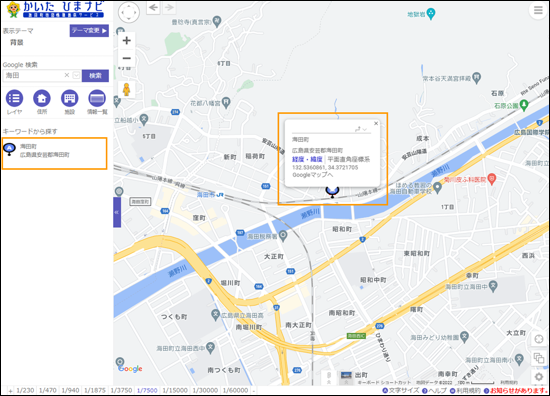Click the overlapping windows map icon
The height and width of the screenshot is (396, 550).
pos(539,358)
